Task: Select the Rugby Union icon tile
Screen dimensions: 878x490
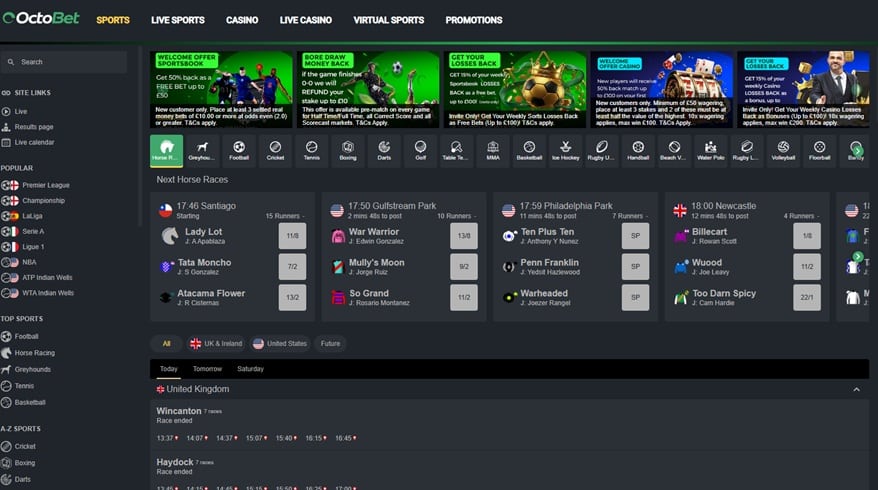Action: (x=601, y=151)
